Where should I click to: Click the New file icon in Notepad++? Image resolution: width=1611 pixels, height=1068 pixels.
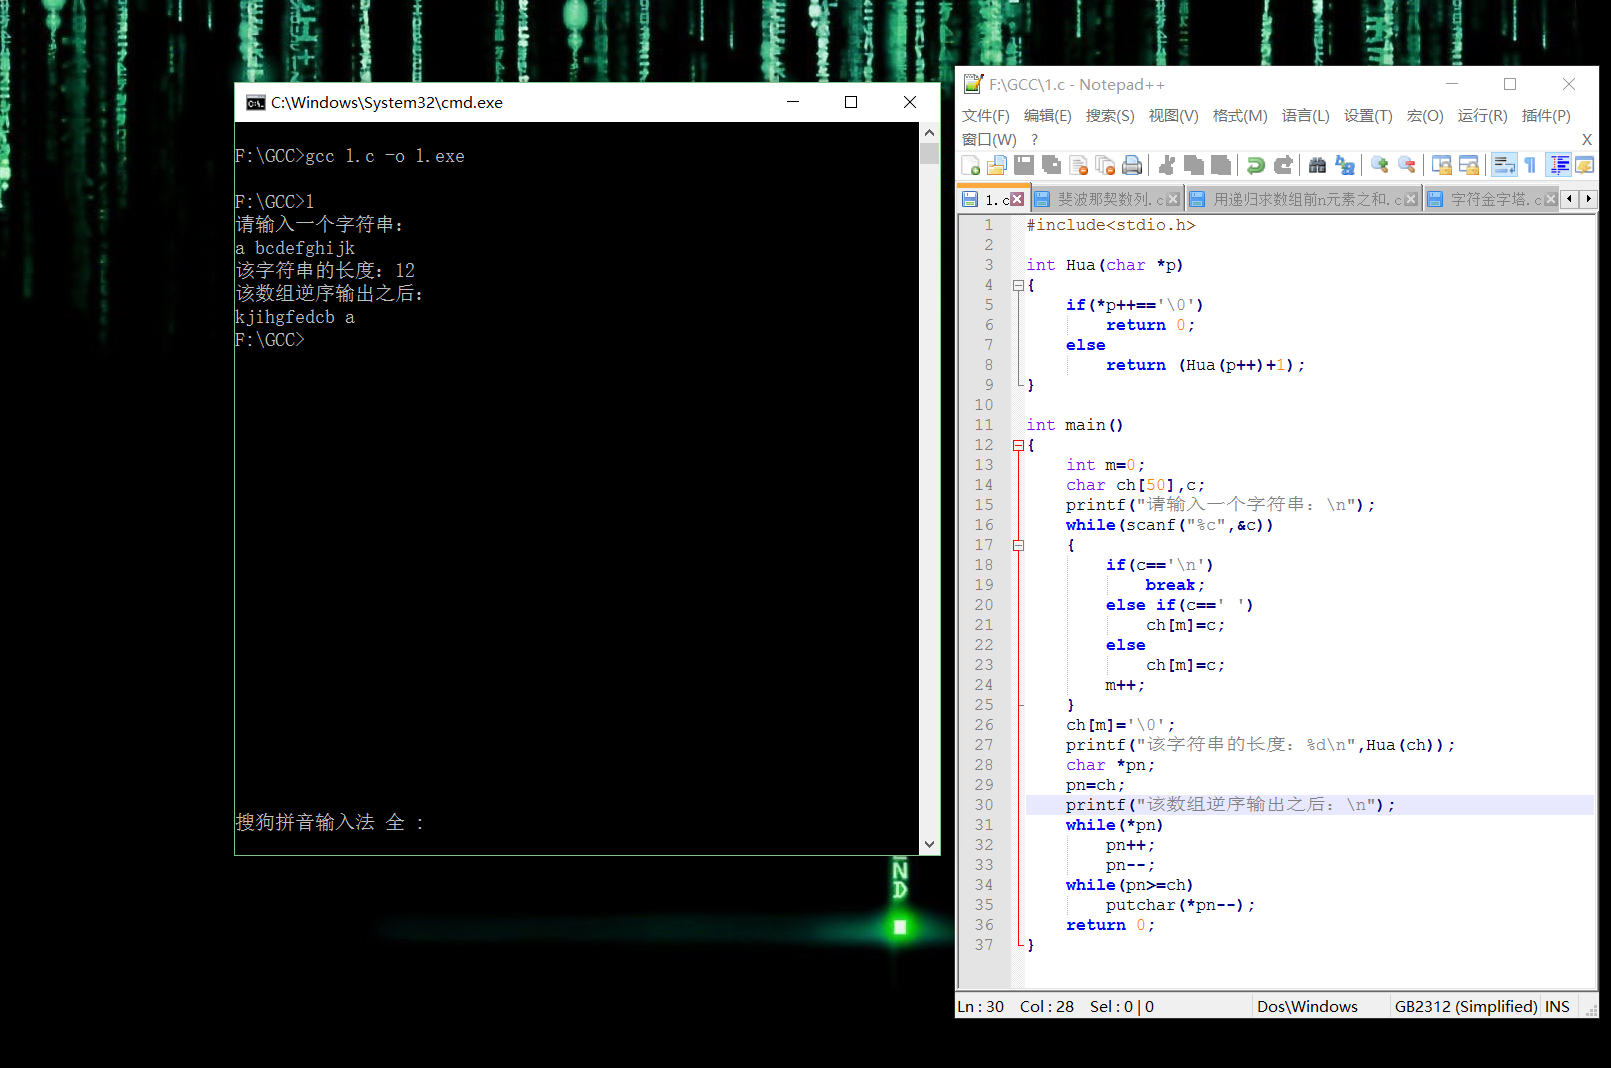click(x=970, y=166)
